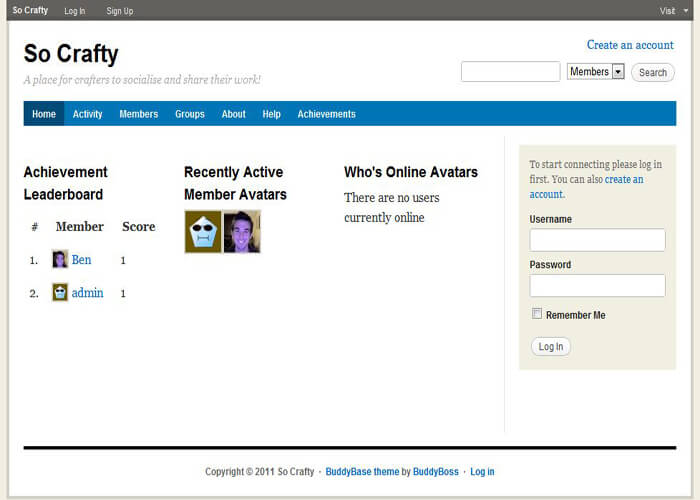The image size is (700, 500).
Task: Select the Groups navigation tab
Action: [190, 114]
